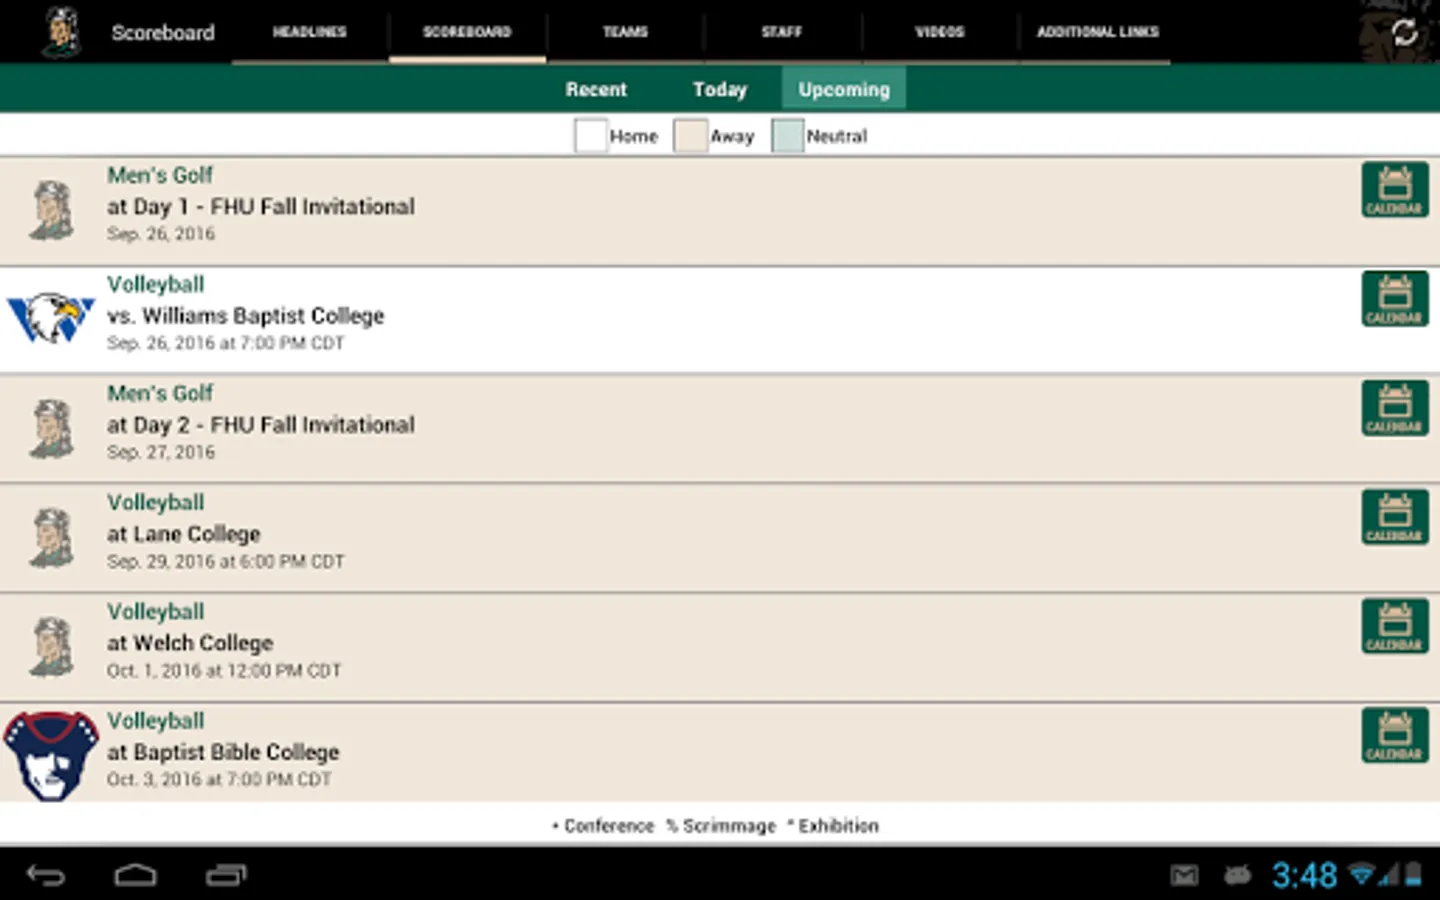Tap mascot logo beside Welch College row
The height and width of the screenshot is (900, 1440).
pyautogui.click(x=52, y=647)
